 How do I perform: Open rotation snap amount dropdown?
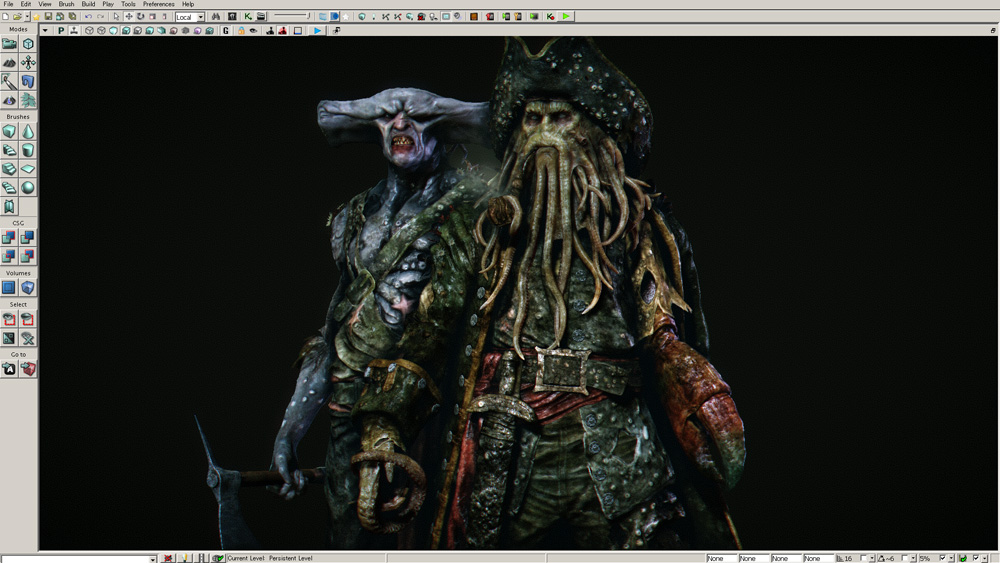(x=913, y=559)
